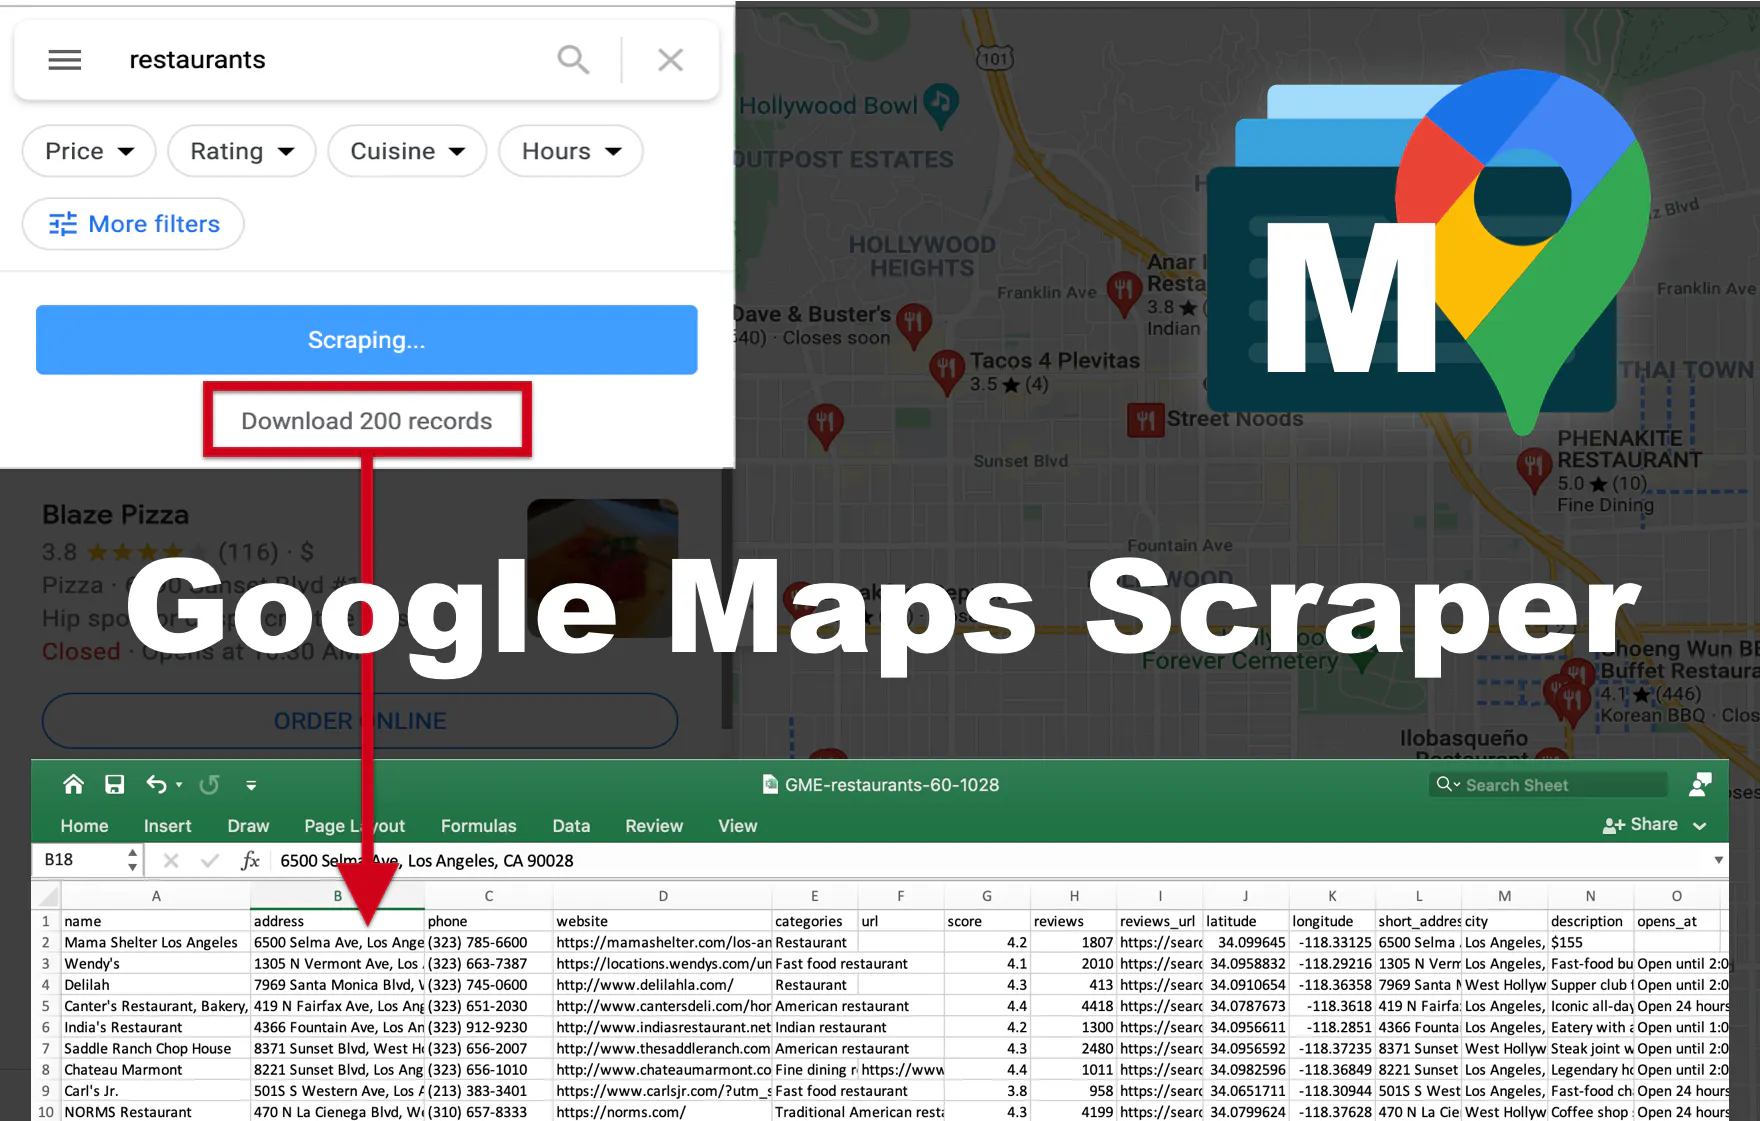1760x1121 pixels.
Task: Select the Dave & Buster's restaurant pin
Action: 913,326
